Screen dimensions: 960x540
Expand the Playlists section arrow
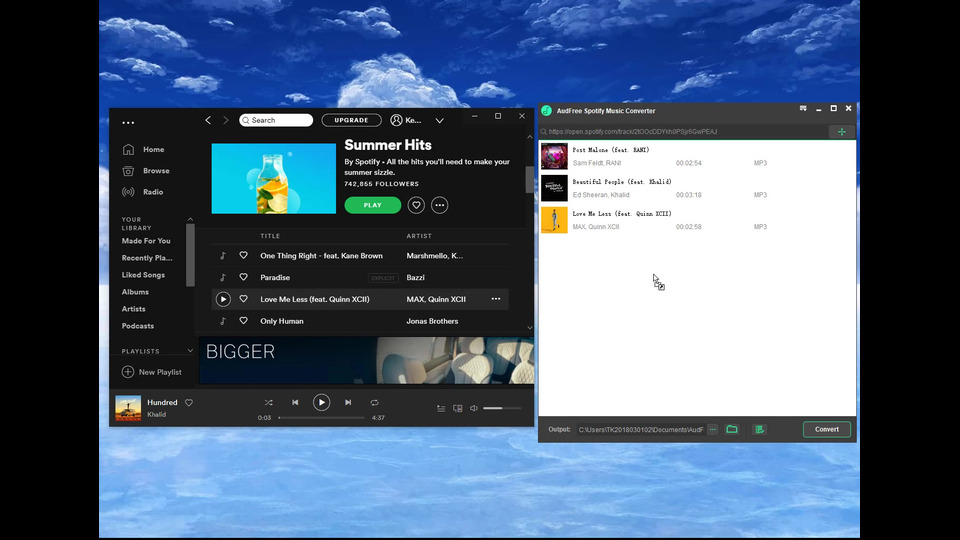point(190,351)
